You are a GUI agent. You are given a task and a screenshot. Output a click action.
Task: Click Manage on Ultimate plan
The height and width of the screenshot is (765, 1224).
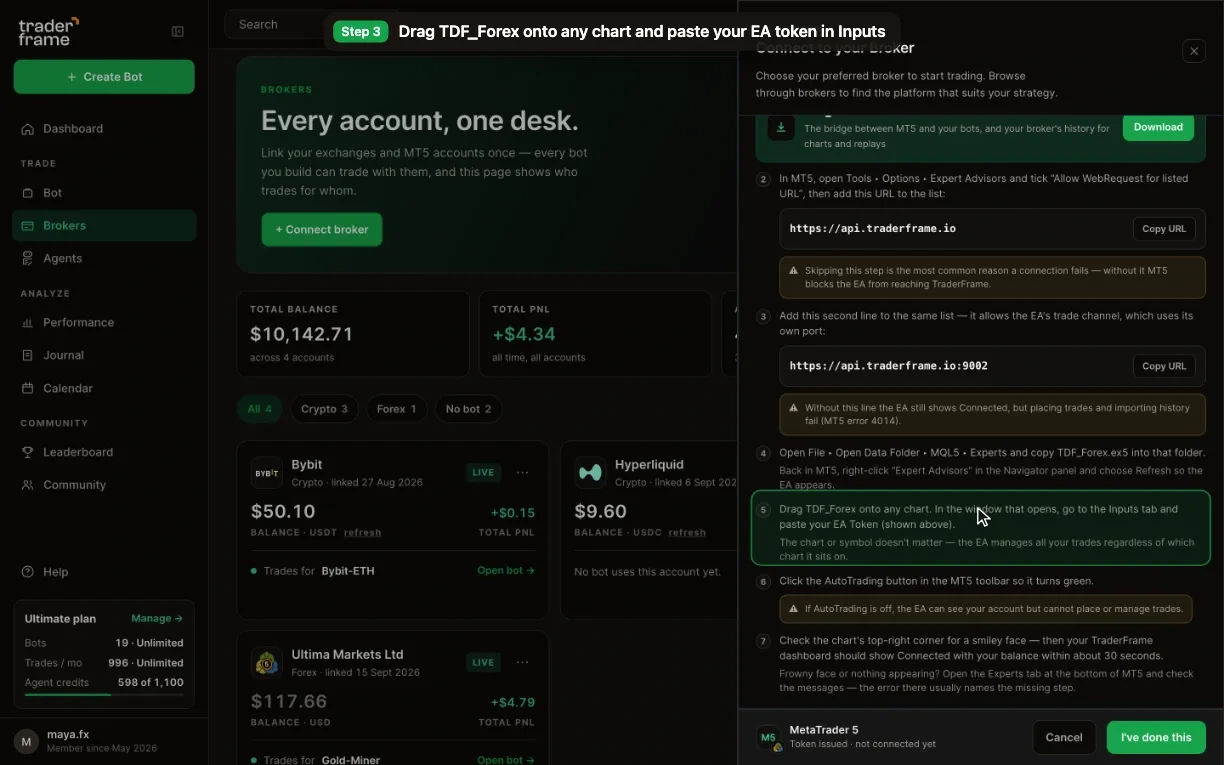(157, 619)
